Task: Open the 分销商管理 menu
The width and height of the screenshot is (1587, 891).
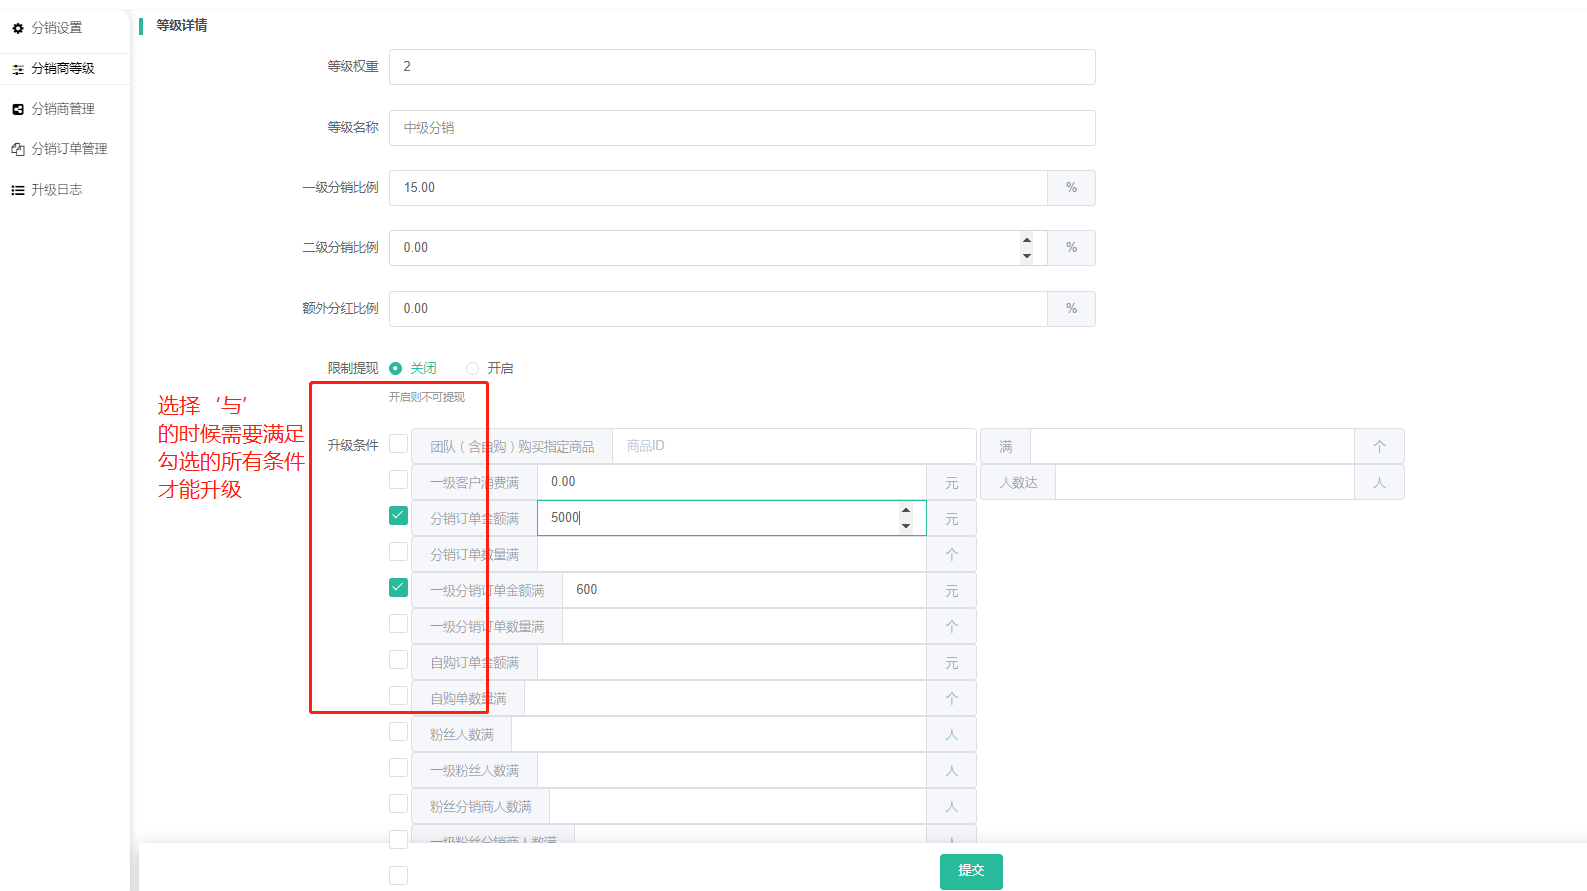Action: point(63,109)
